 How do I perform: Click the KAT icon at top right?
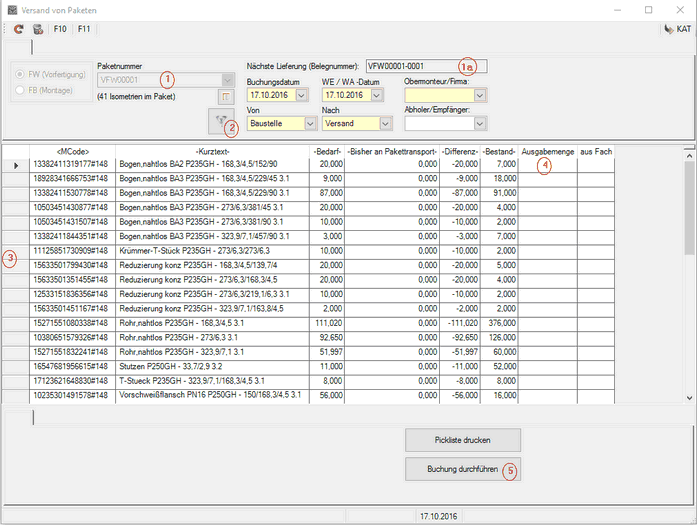coord(675,30)
